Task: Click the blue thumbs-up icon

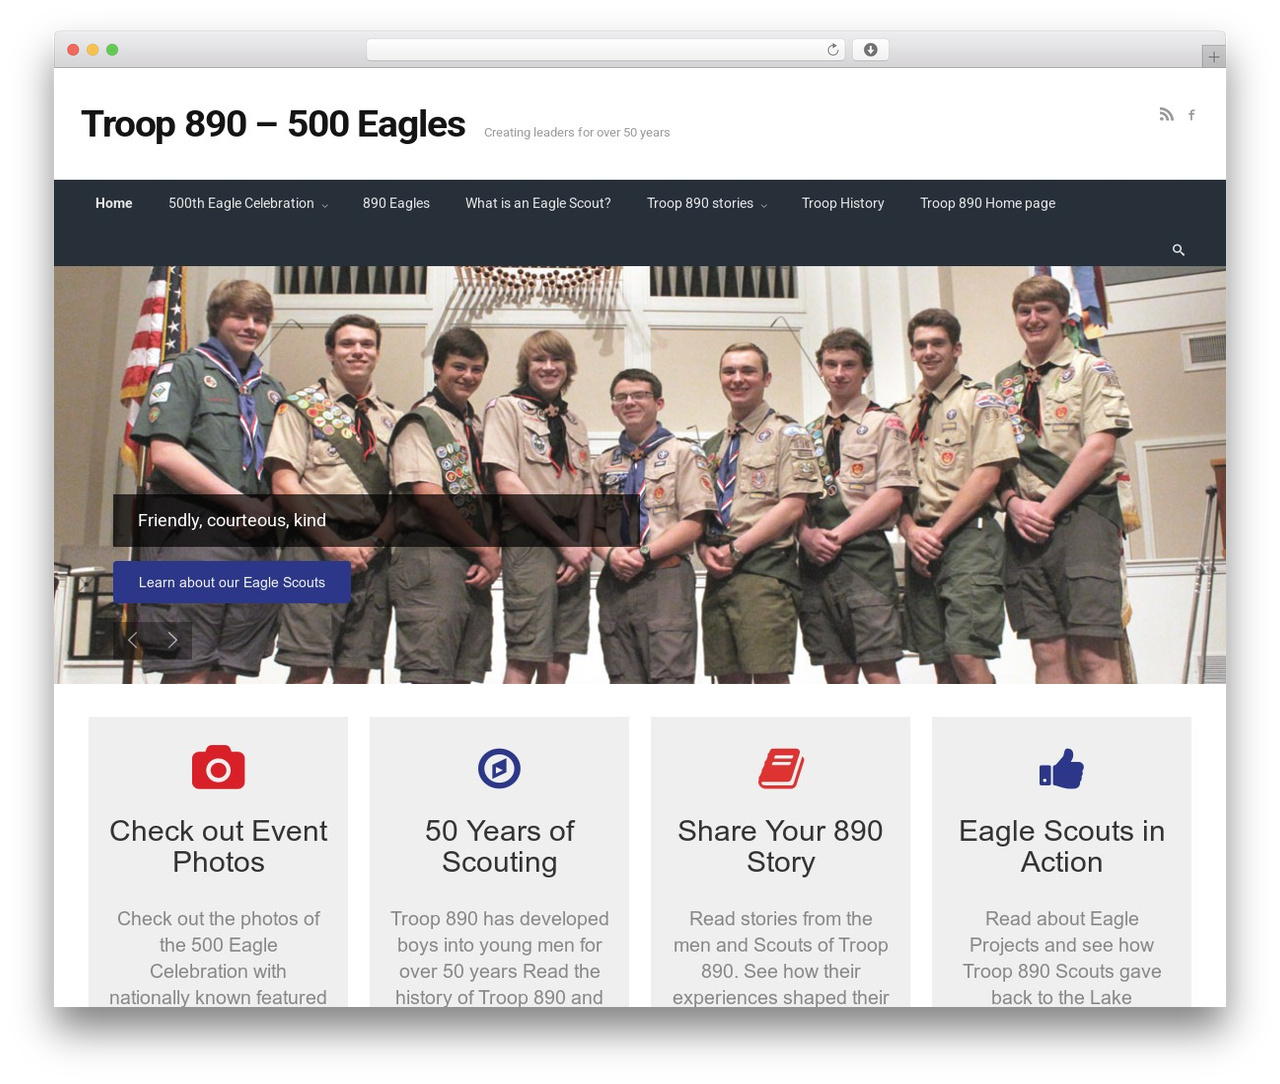Action: [x=1062, y=768]
